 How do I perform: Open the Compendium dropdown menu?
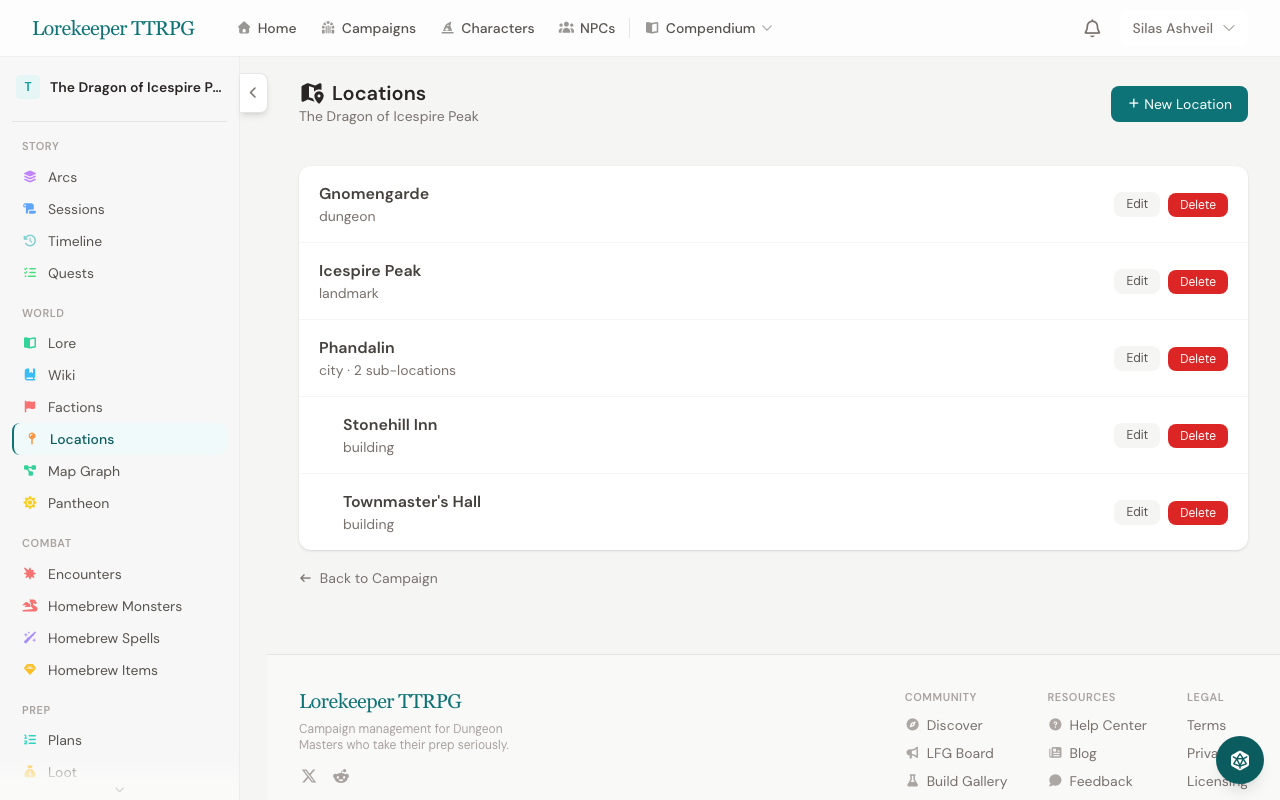pos(709,28)
